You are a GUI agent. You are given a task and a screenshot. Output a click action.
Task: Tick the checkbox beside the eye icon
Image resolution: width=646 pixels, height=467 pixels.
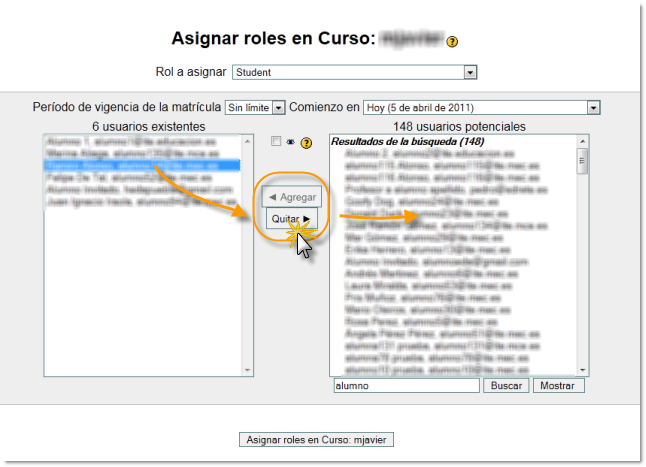[x=276, y=142]
